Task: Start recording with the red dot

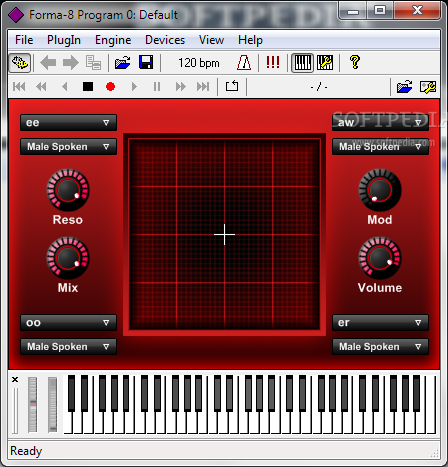Action: tap(110, 87)
